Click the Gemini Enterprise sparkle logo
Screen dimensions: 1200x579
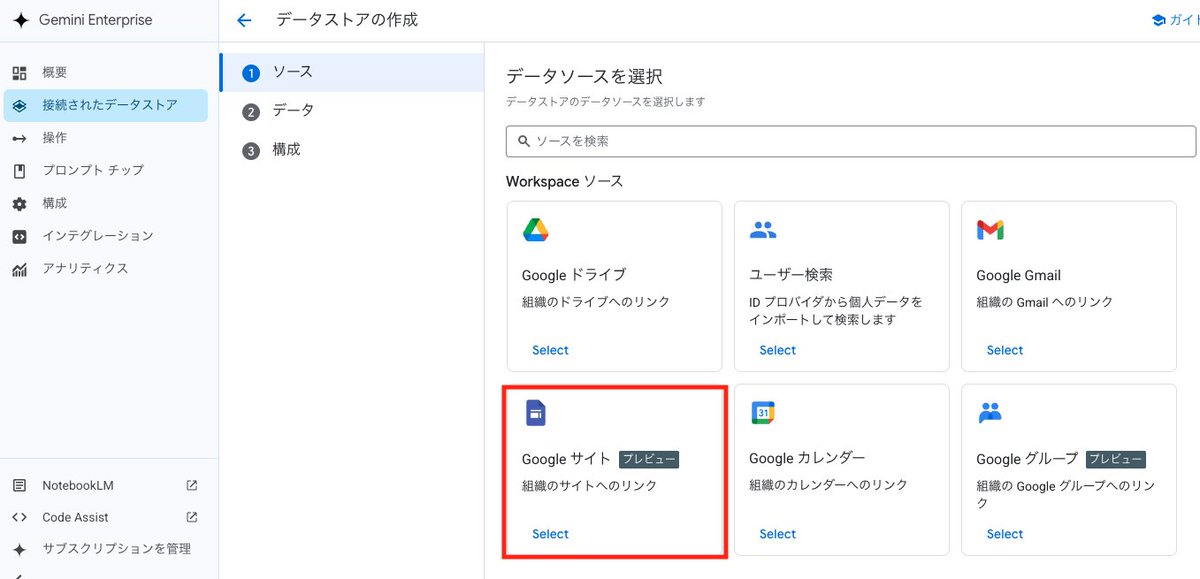(x=22, y=19)
